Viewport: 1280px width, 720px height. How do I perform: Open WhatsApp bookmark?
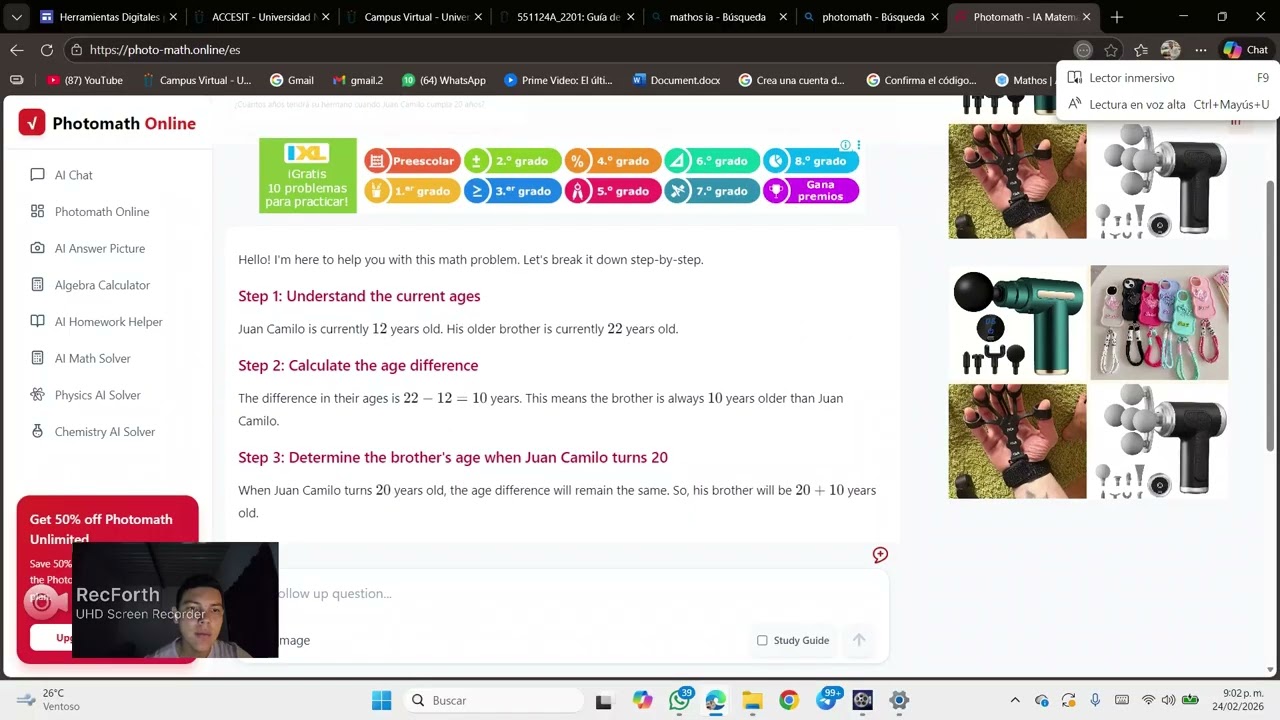point(443,80)
